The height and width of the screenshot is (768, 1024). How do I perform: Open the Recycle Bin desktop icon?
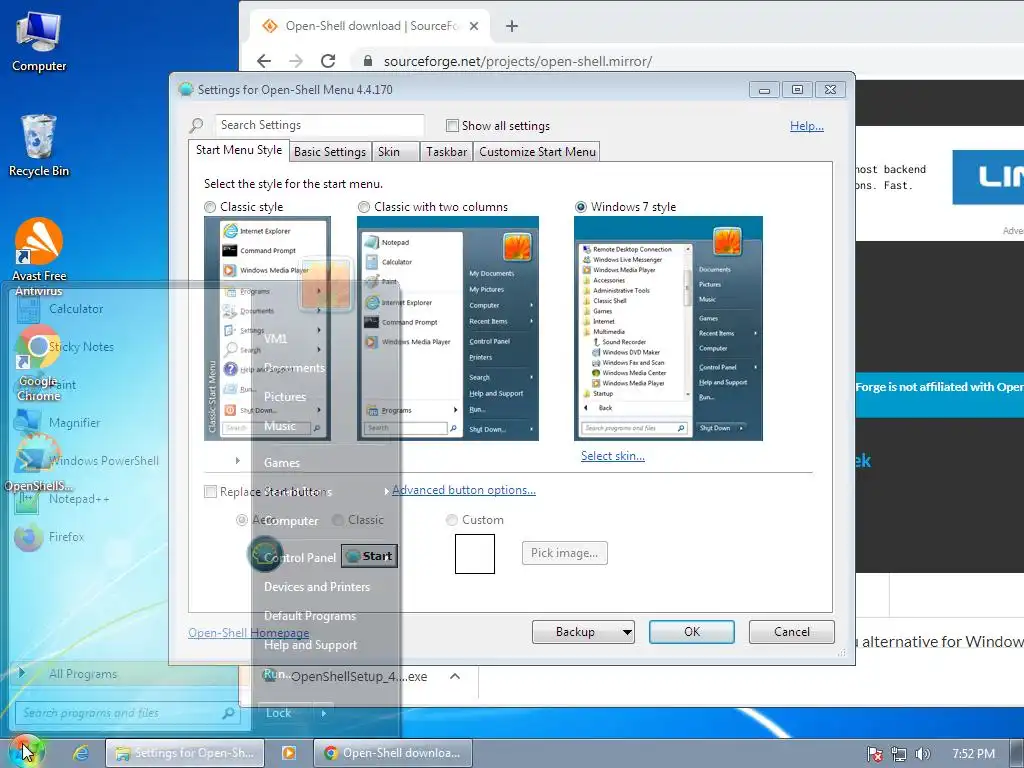[x=39, y=145]
